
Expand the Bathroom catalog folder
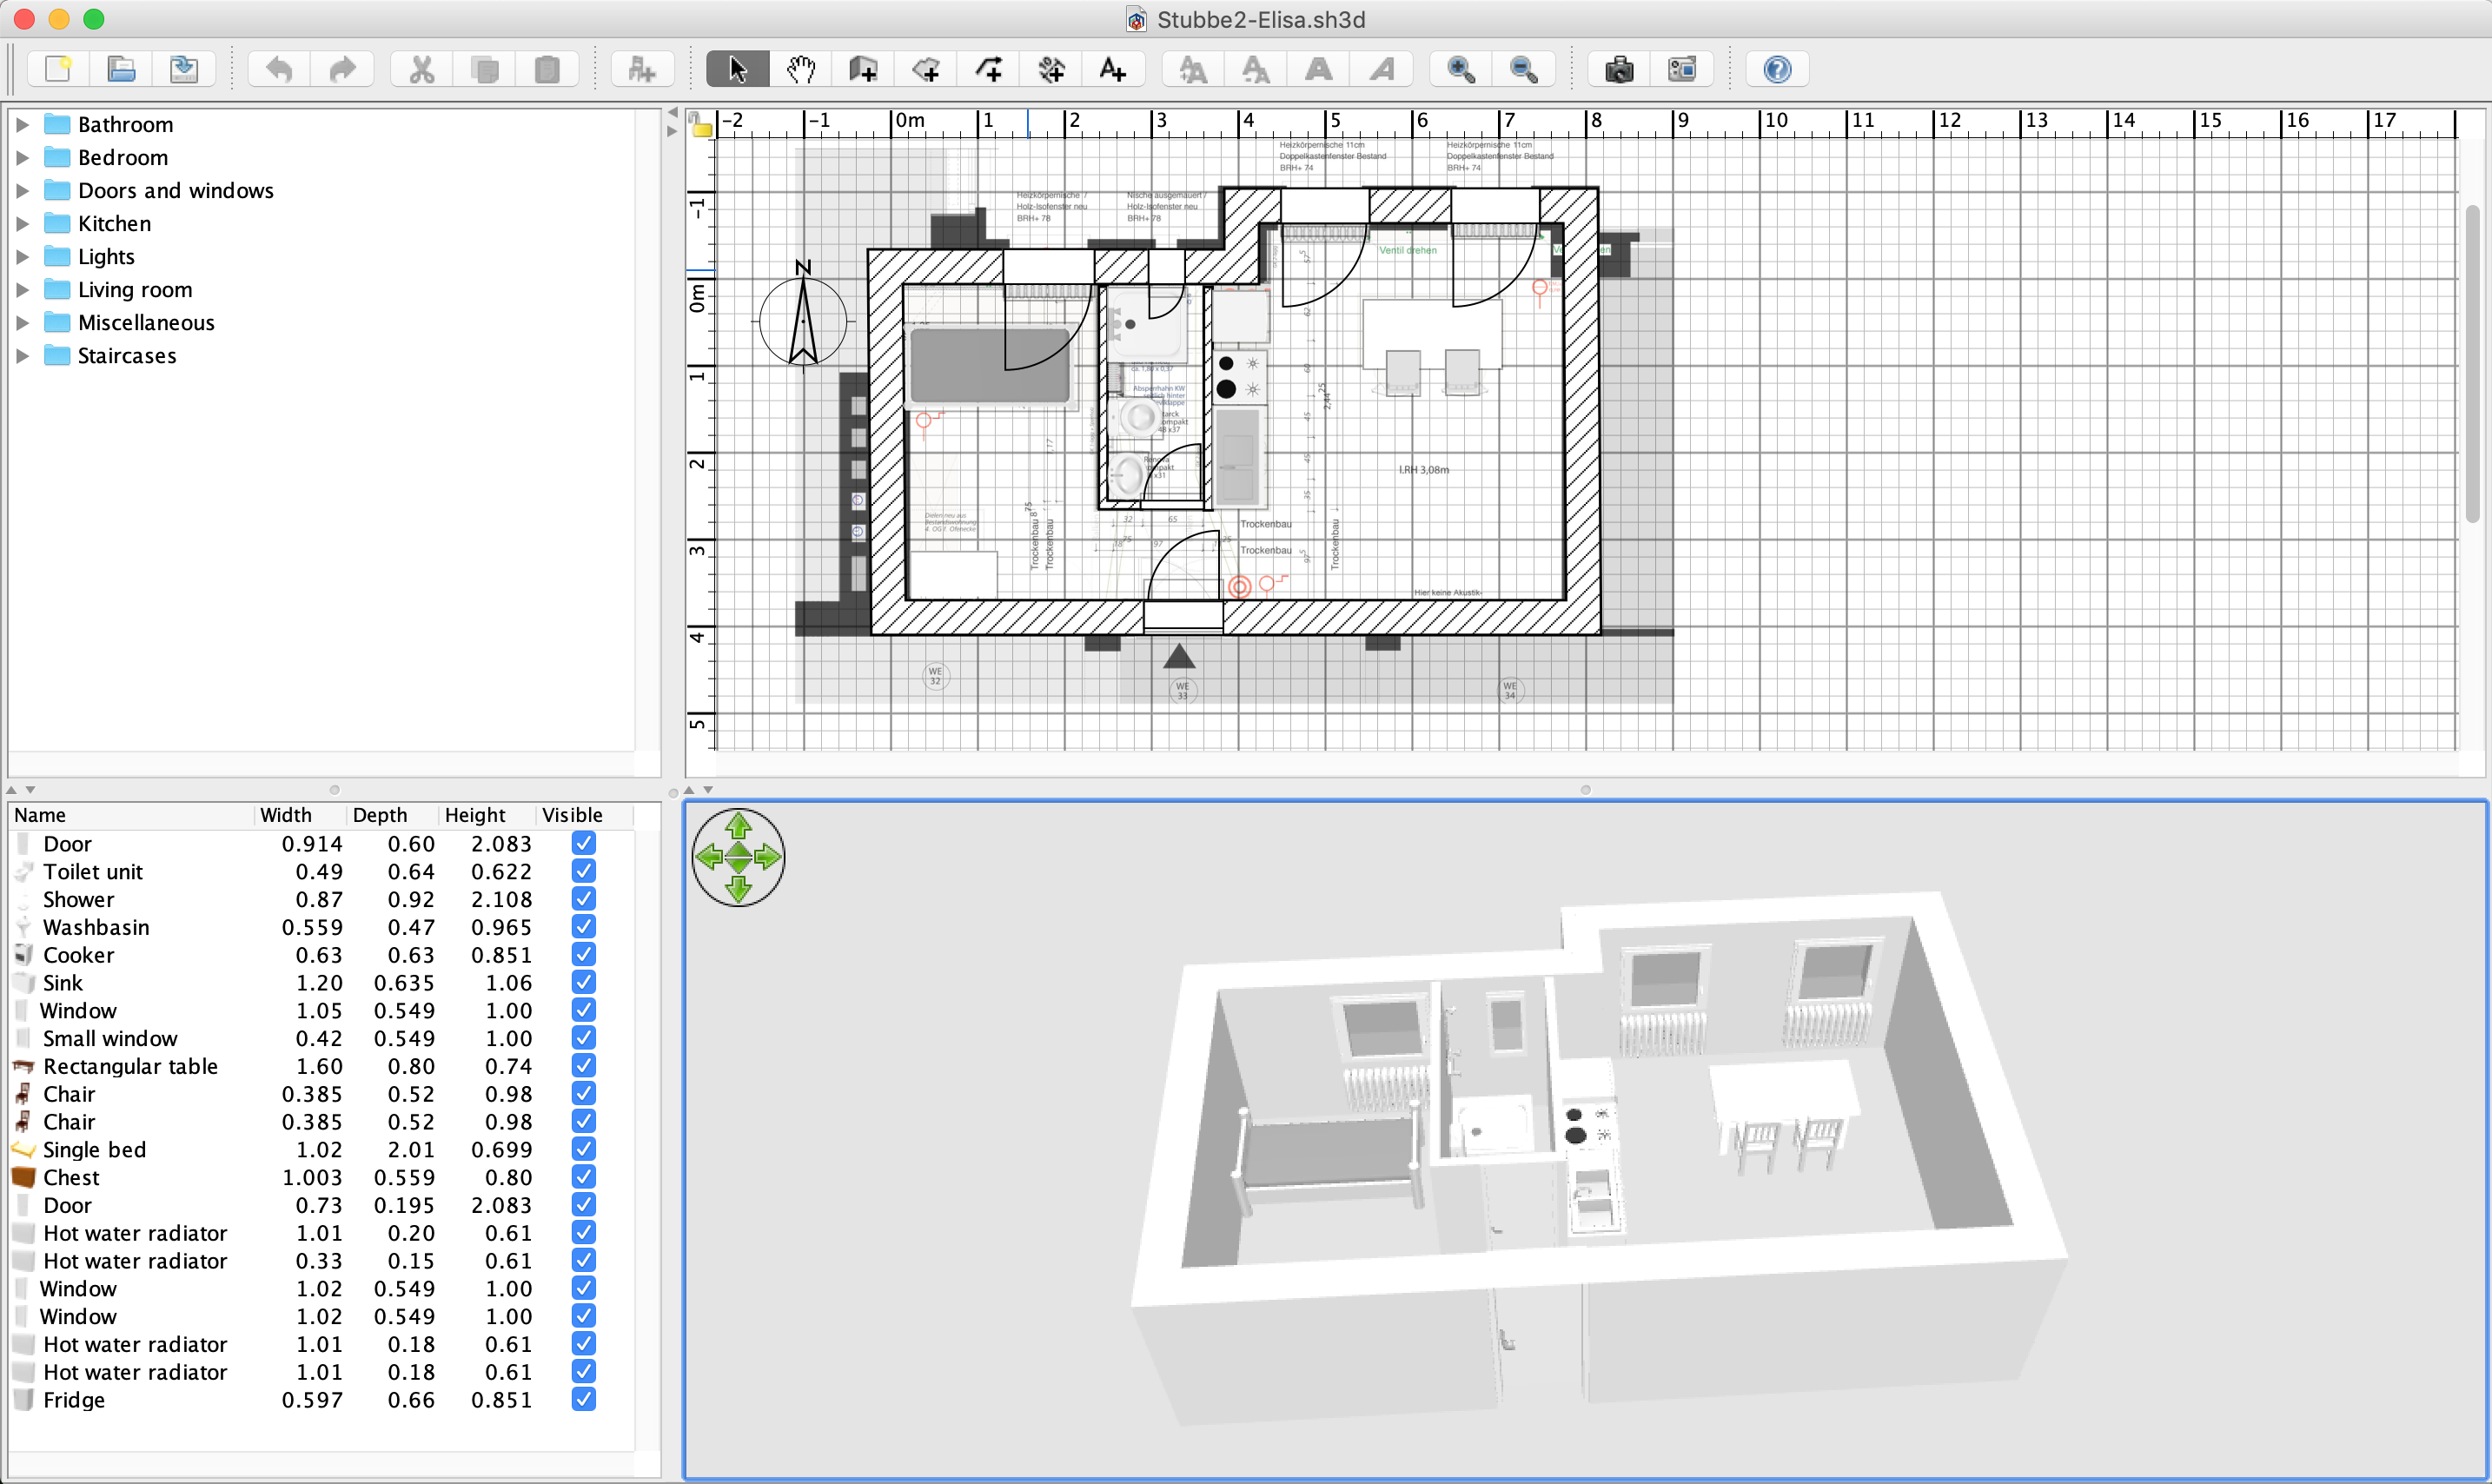22,124
